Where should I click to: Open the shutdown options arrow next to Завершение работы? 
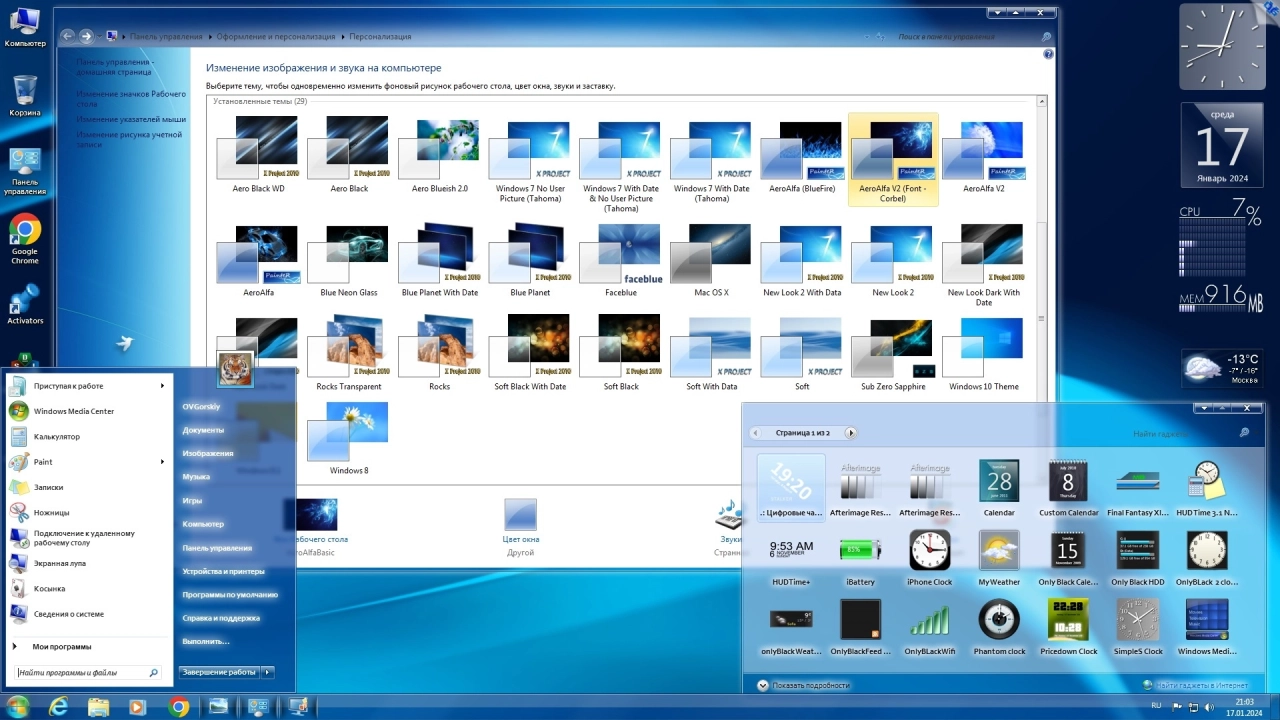point(269,672)
